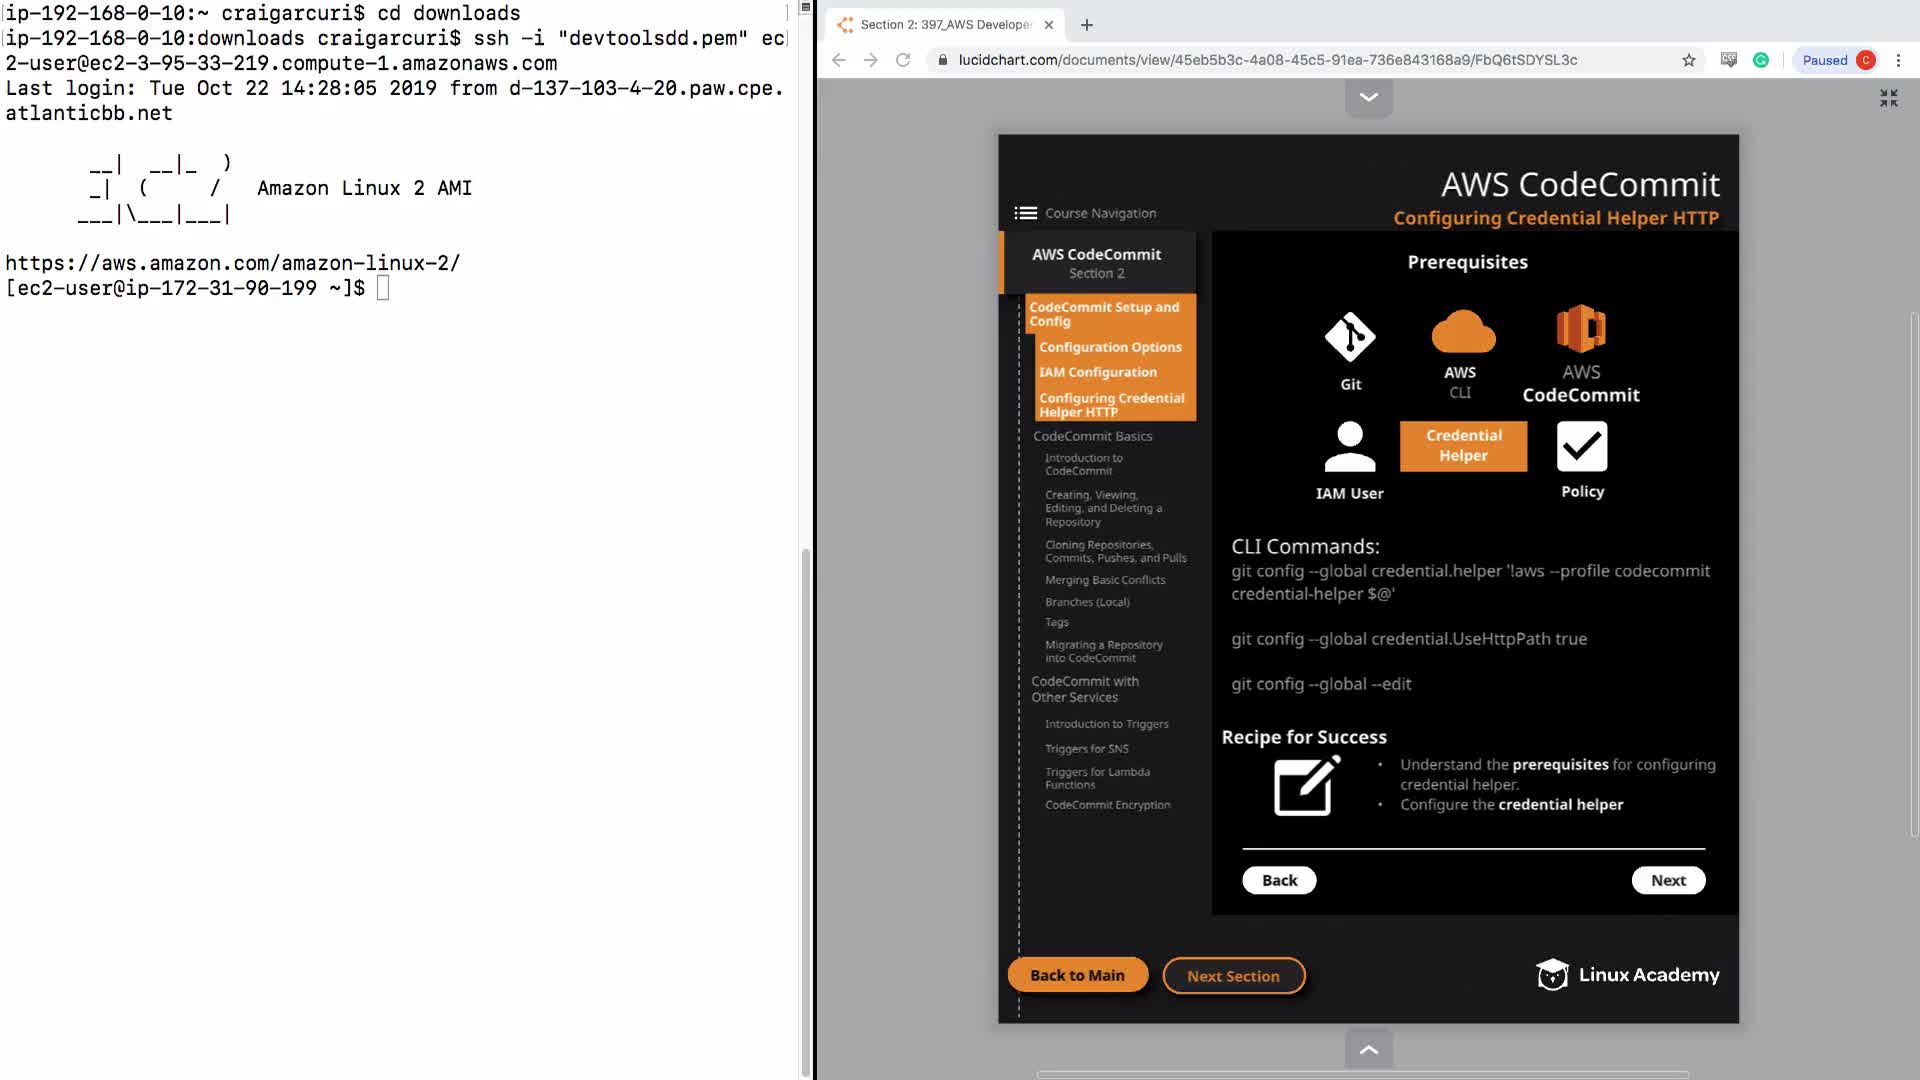This screenshot has width=1920, height=1080.
Task: Click the AWS CodeCommit orange icon
Action: pos(1580,329)
